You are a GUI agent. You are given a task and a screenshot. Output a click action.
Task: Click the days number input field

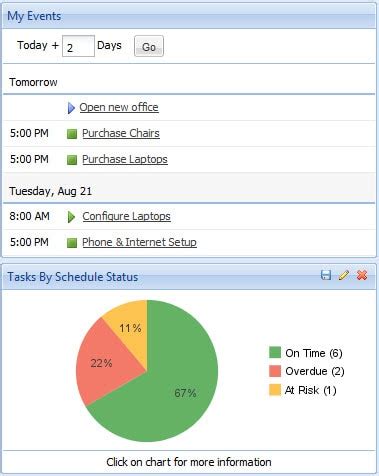tap(78, 46)
